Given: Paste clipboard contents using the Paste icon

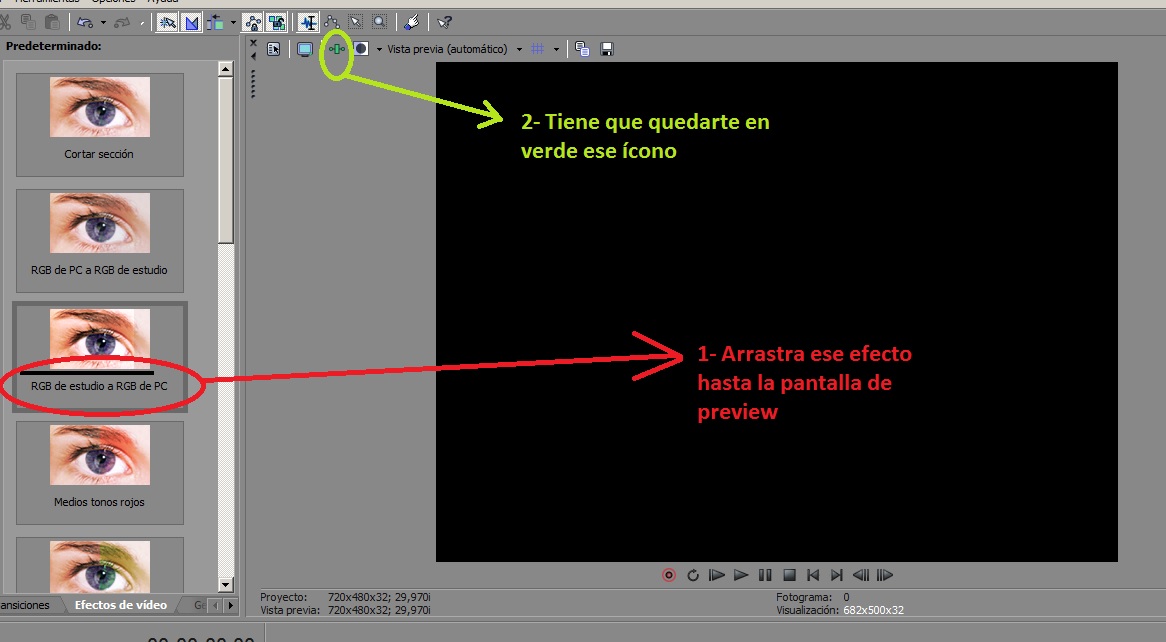Looking at the screenshot, I should [51, 22].
